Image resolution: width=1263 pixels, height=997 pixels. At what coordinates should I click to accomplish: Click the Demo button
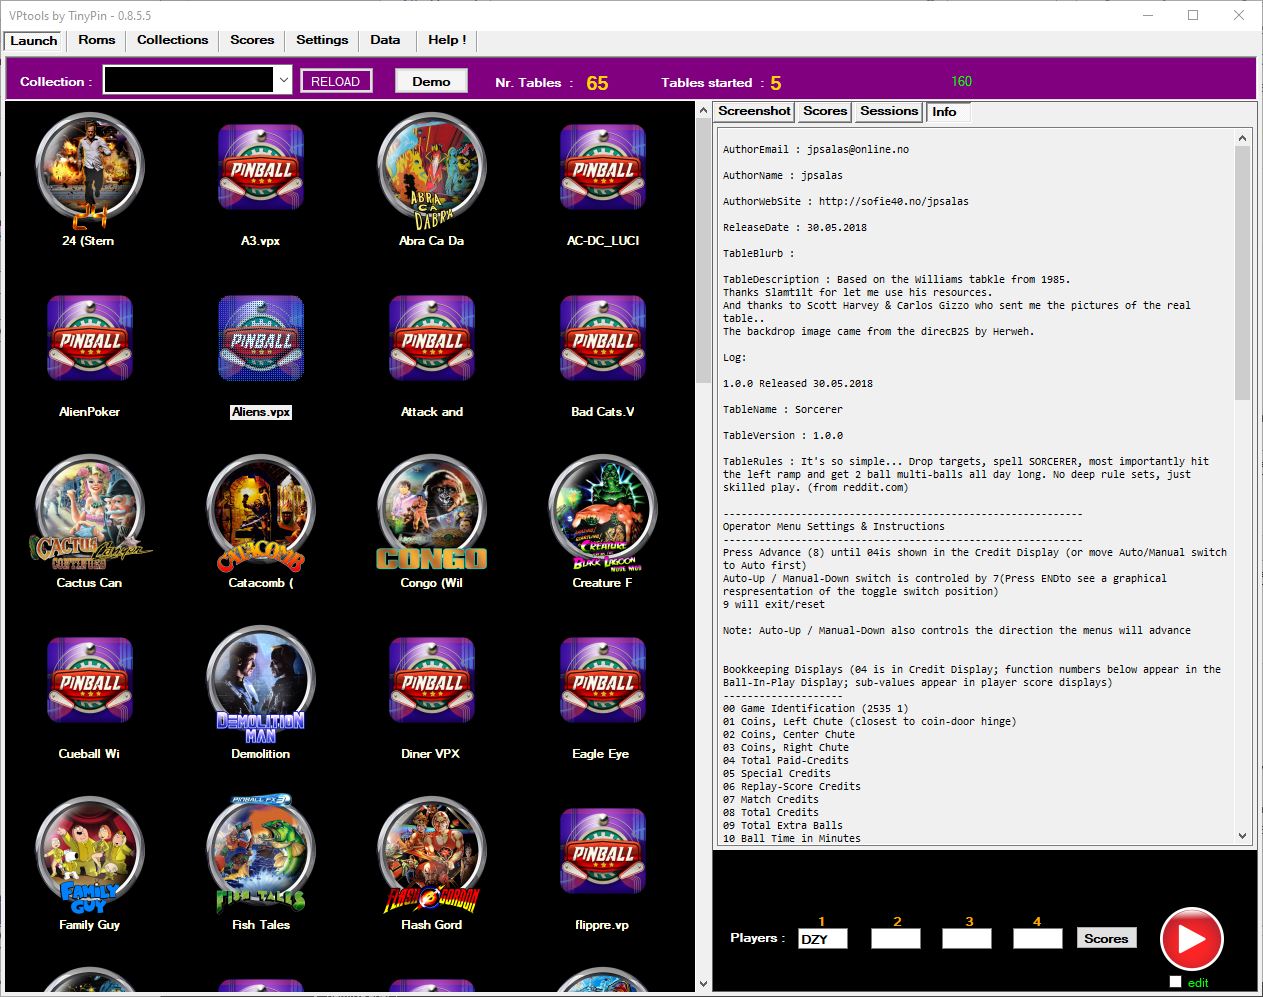(x=431, y=81)
